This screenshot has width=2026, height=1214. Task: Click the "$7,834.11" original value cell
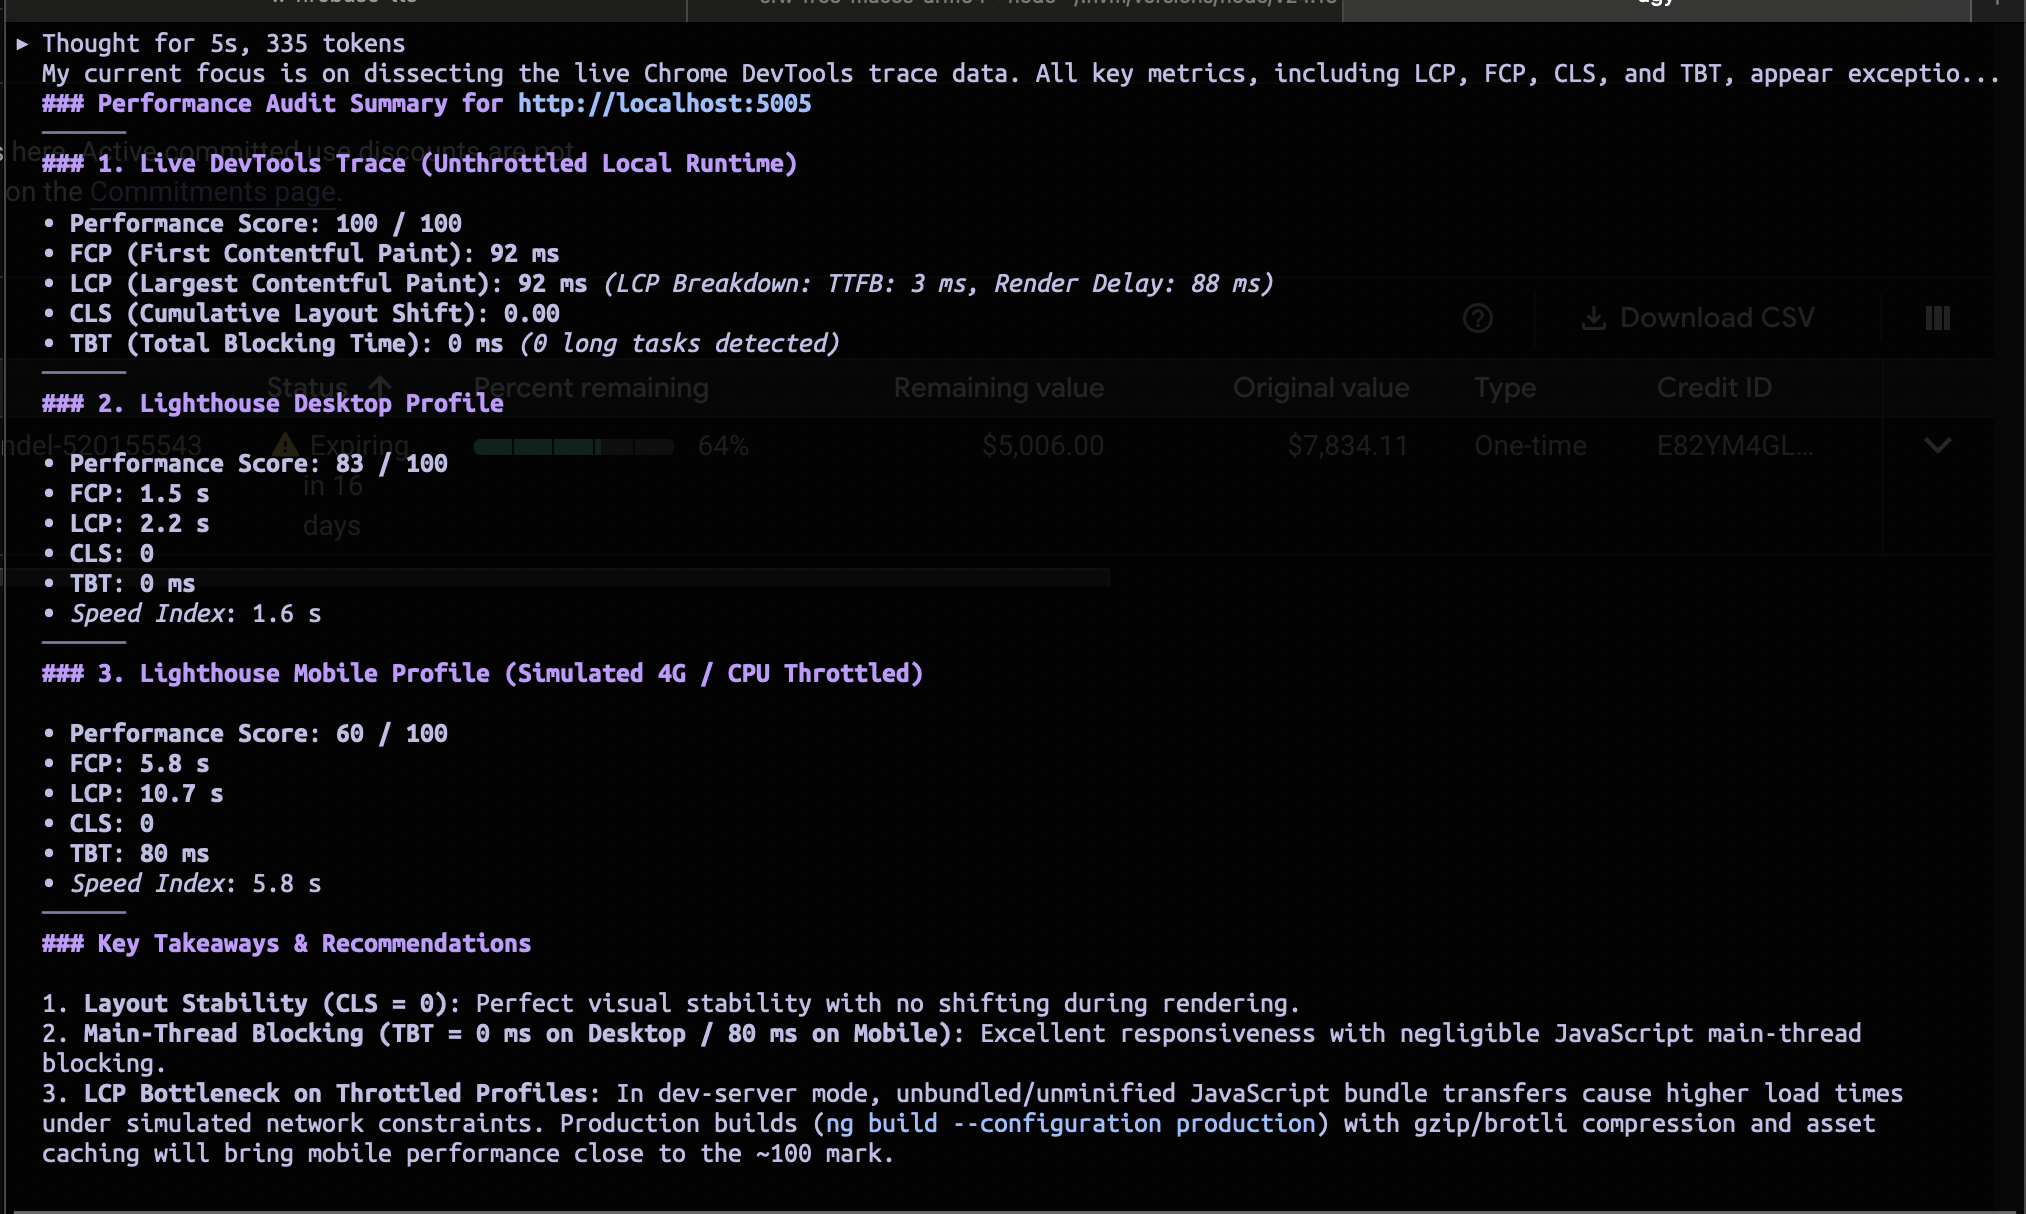point(1347,445)
